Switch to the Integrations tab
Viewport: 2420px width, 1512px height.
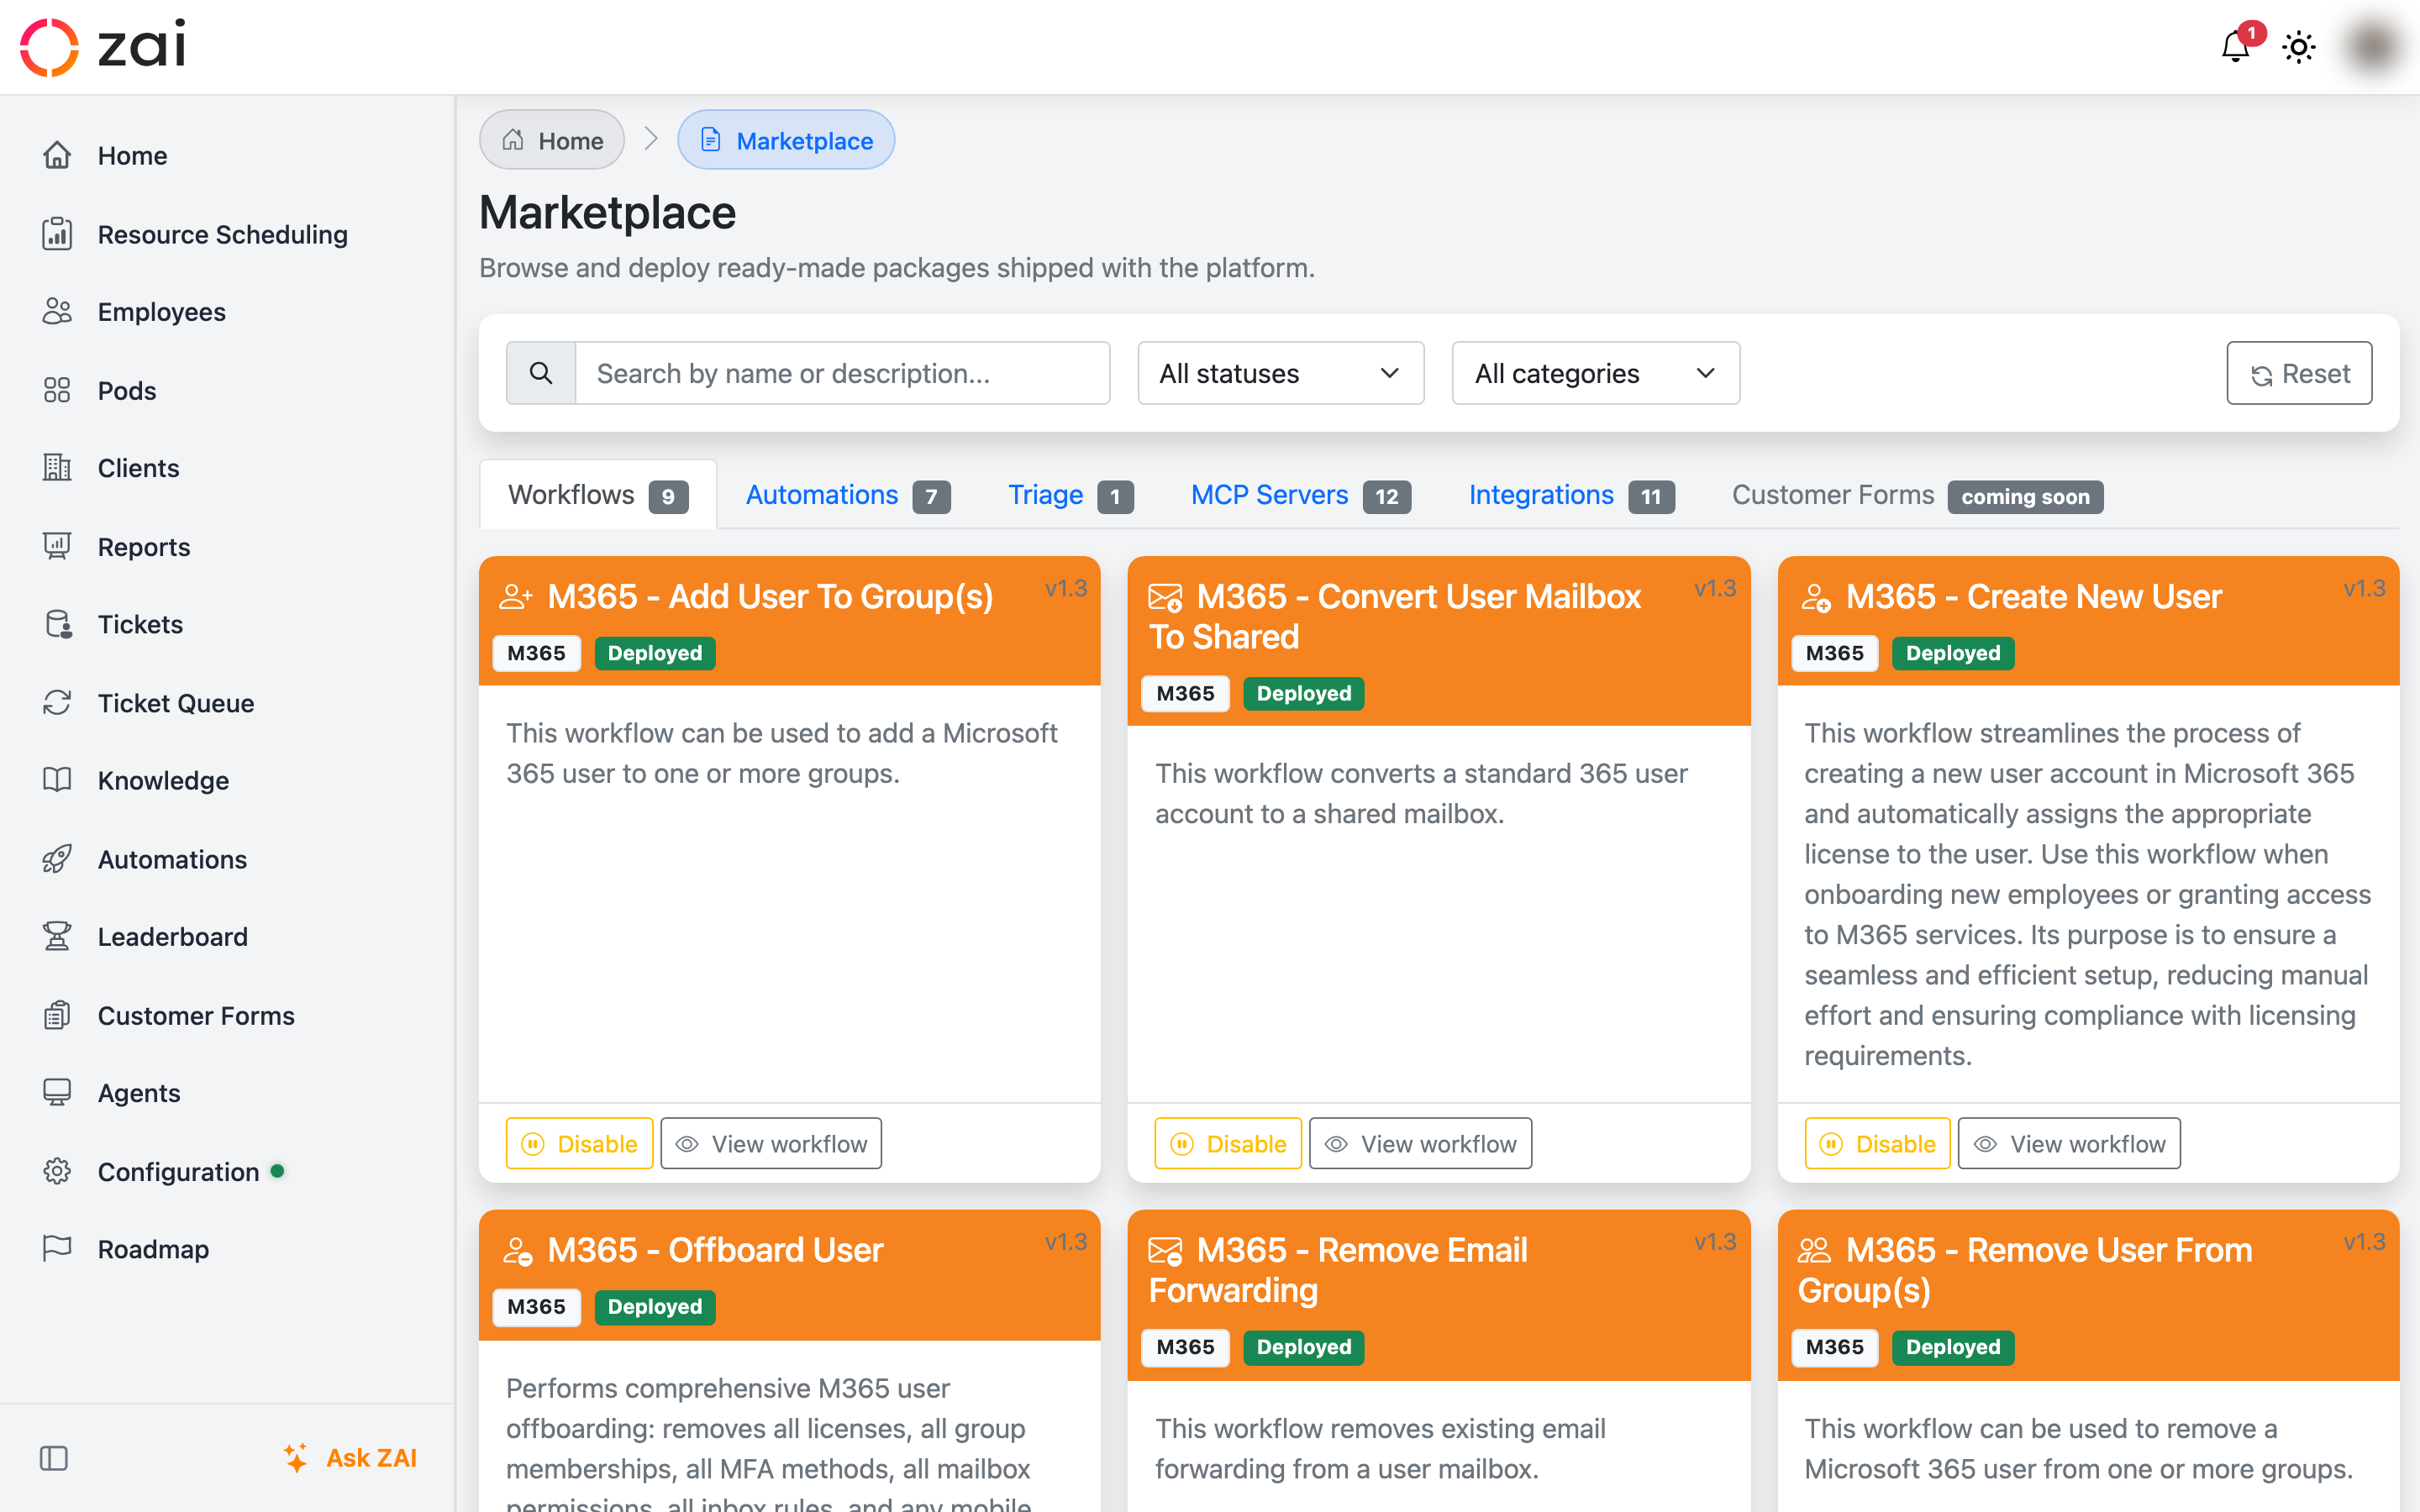pyautogui.click(x=1571, y=495)
